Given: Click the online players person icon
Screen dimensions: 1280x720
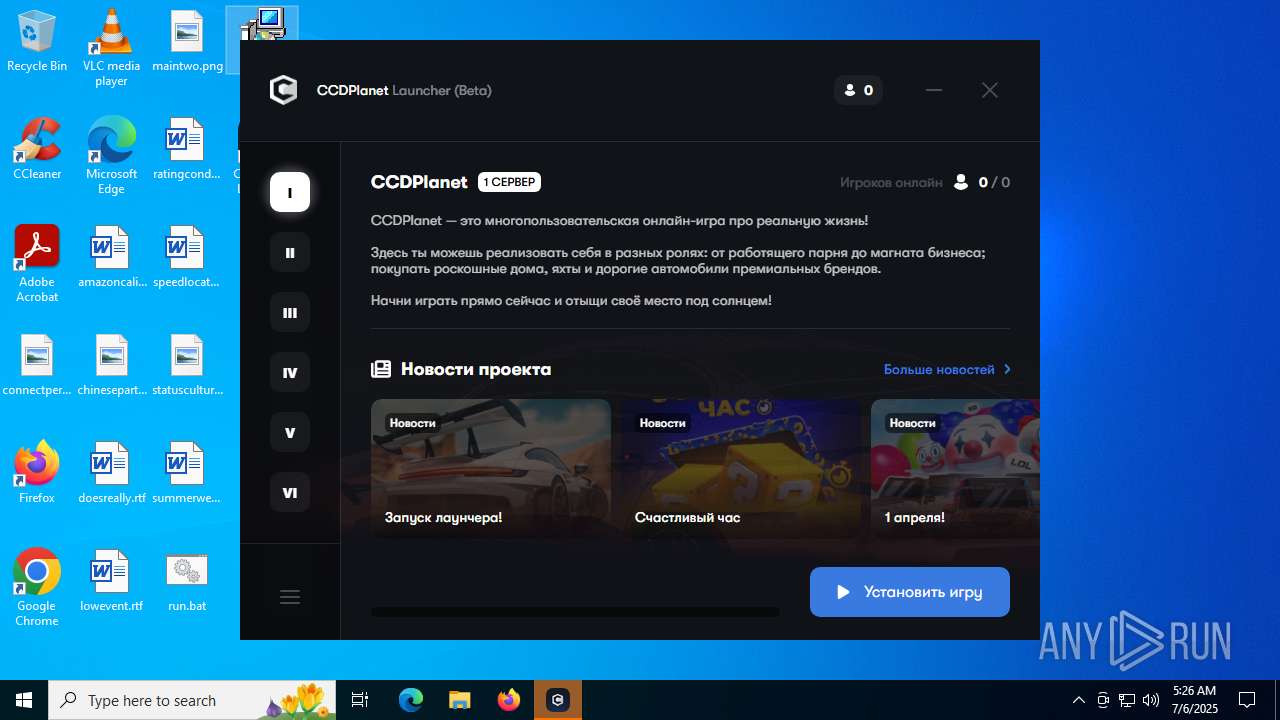Looking at the screenshot, I should pyautogui.click(x=961, y=182).
